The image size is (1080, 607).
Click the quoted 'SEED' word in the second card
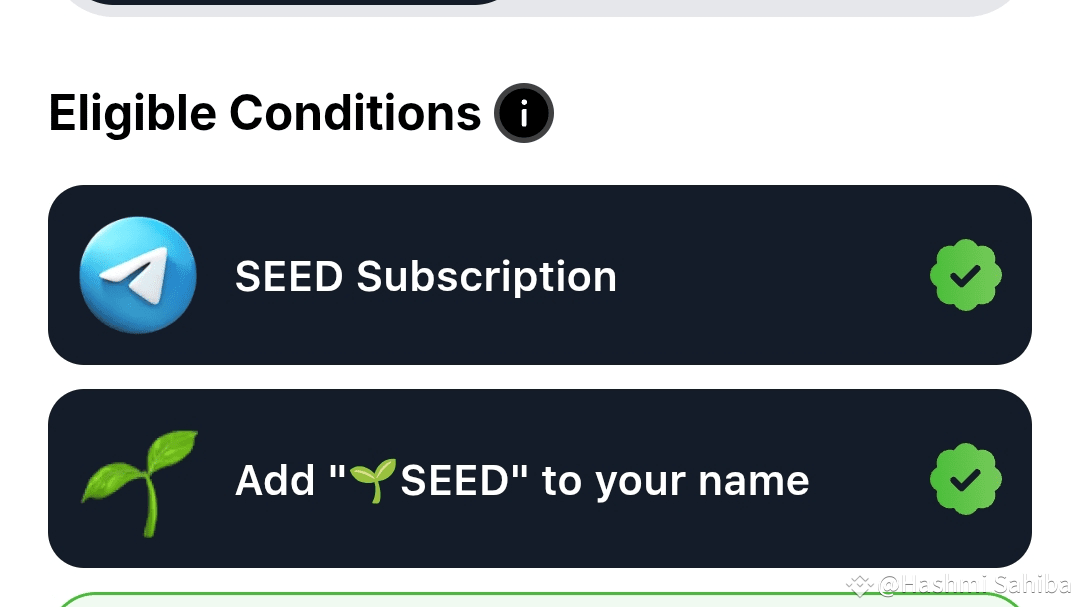(x=455, y=481)
